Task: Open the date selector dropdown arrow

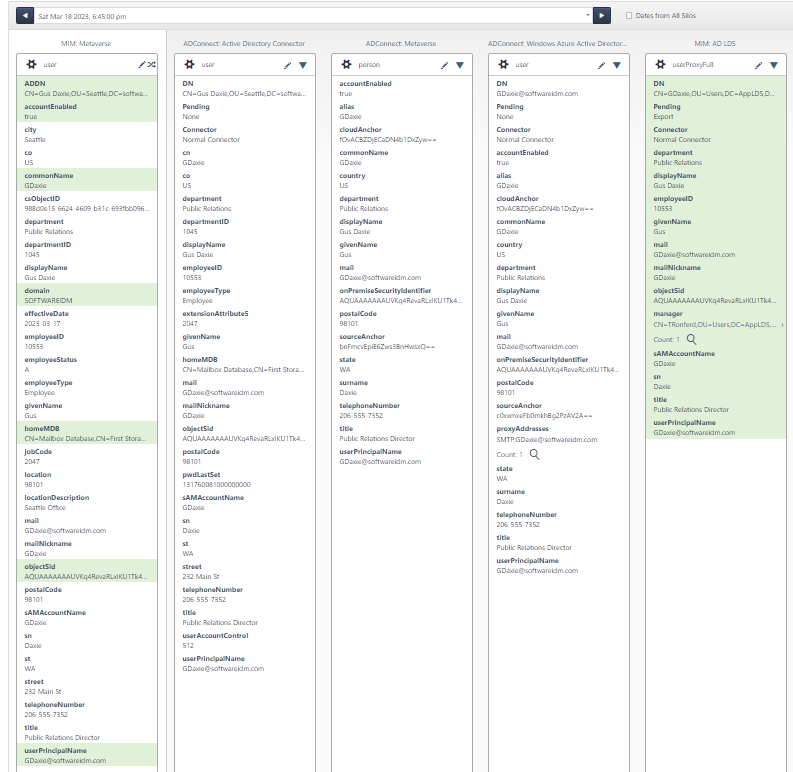Action: tap(587, 15)
